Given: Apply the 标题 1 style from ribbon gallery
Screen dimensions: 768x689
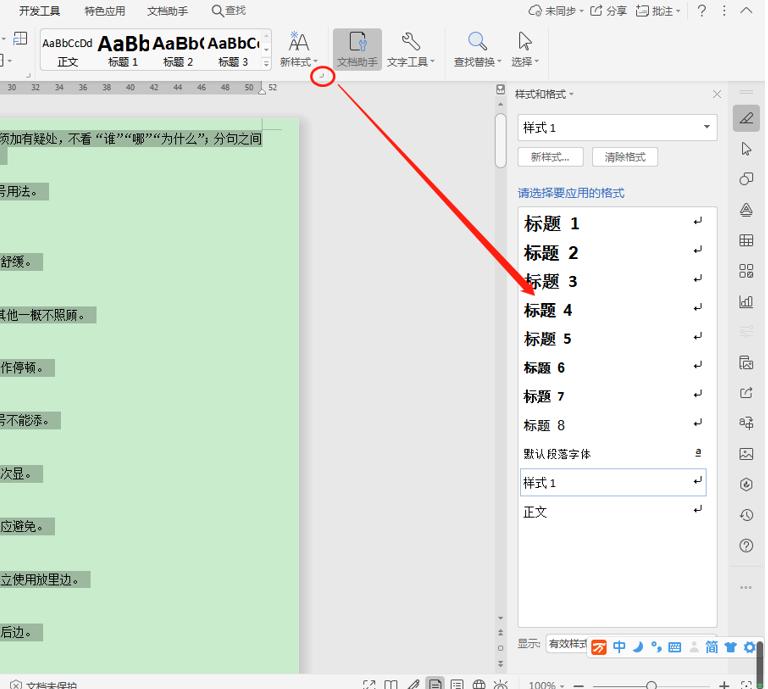Looking at the screenshot, I should 123,50.
